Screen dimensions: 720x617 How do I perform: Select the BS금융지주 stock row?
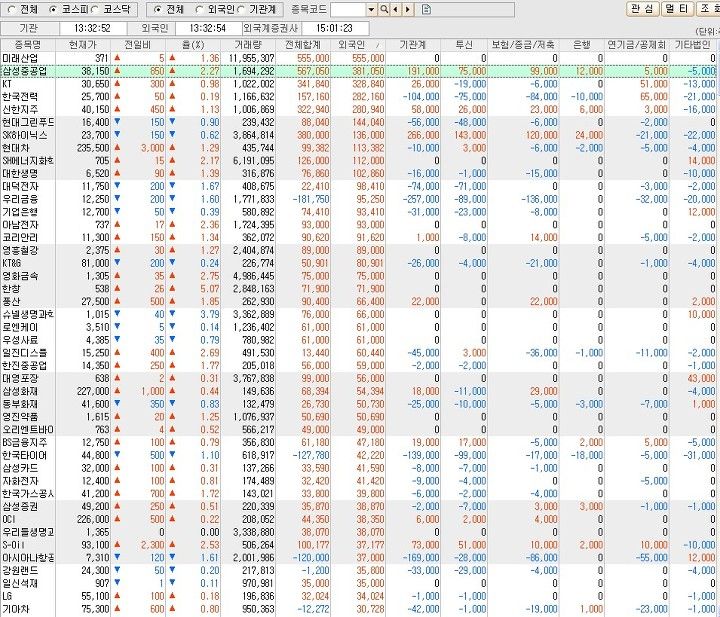click(358, 443)
